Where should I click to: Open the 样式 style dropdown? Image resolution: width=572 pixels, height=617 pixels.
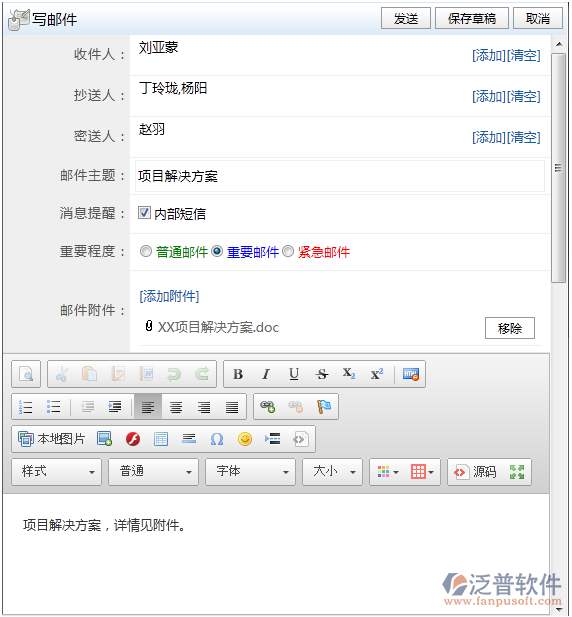[57, 471]
